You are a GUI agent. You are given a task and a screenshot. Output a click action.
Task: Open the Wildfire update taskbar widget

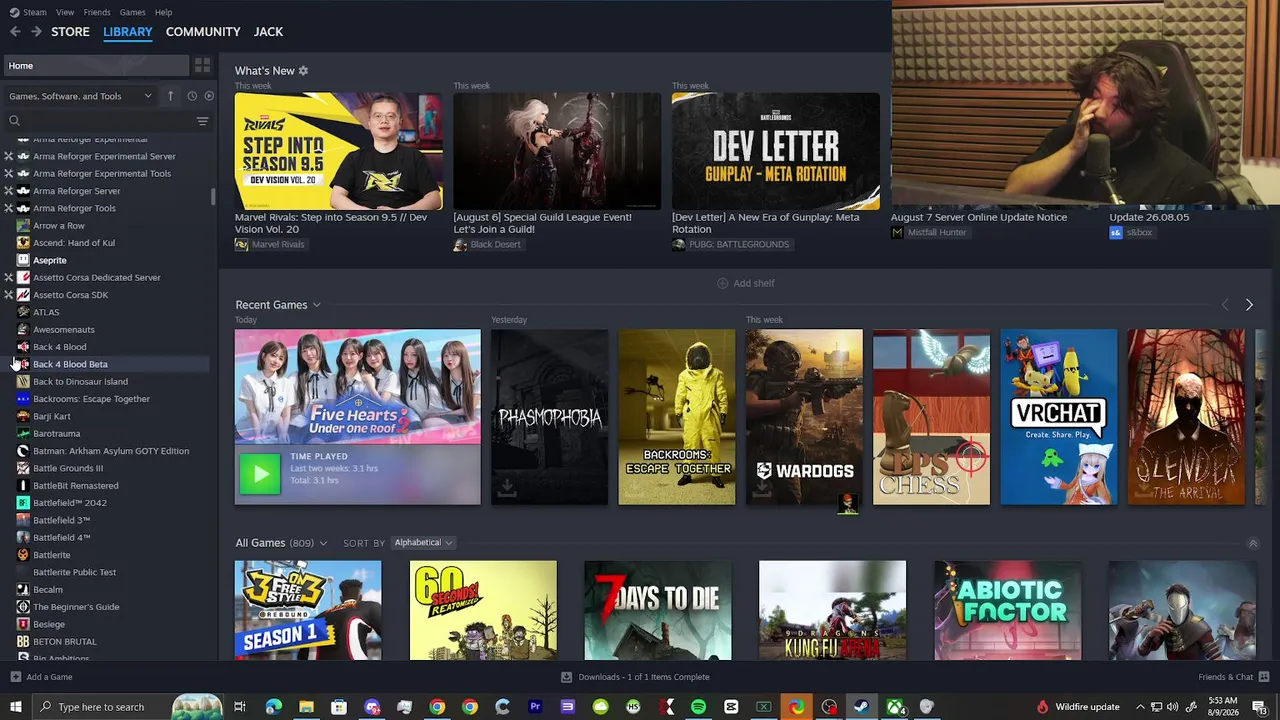coord(1078,707)
